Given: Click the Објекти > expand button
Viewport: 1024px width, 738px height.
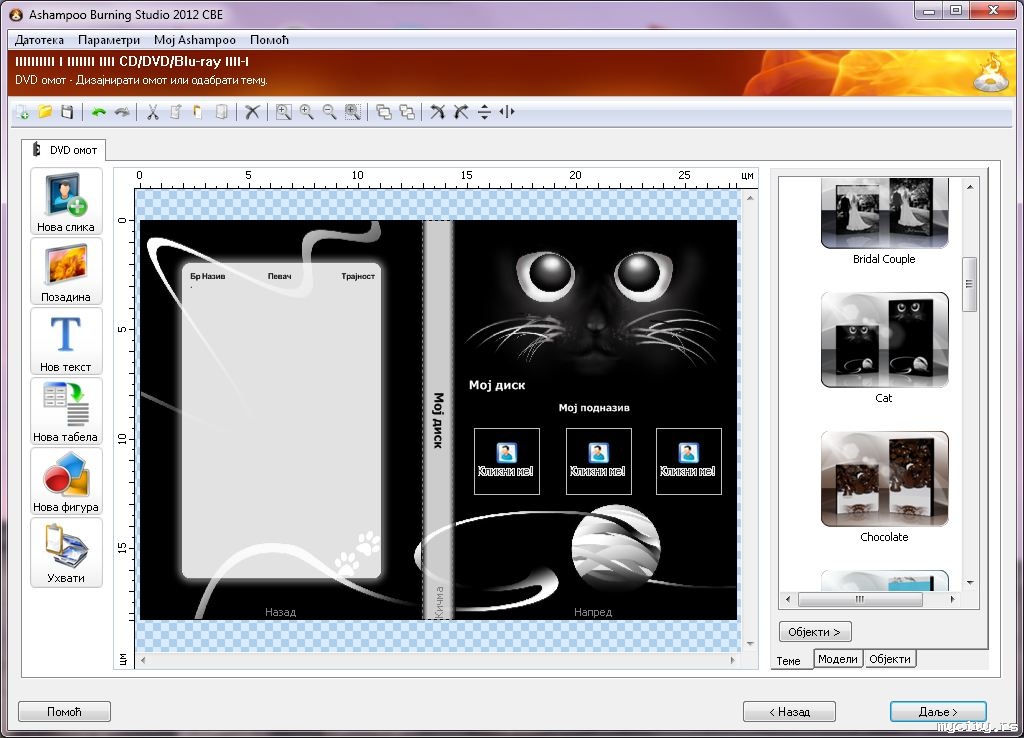Looking at the screenshot, I should pos(815,632).
